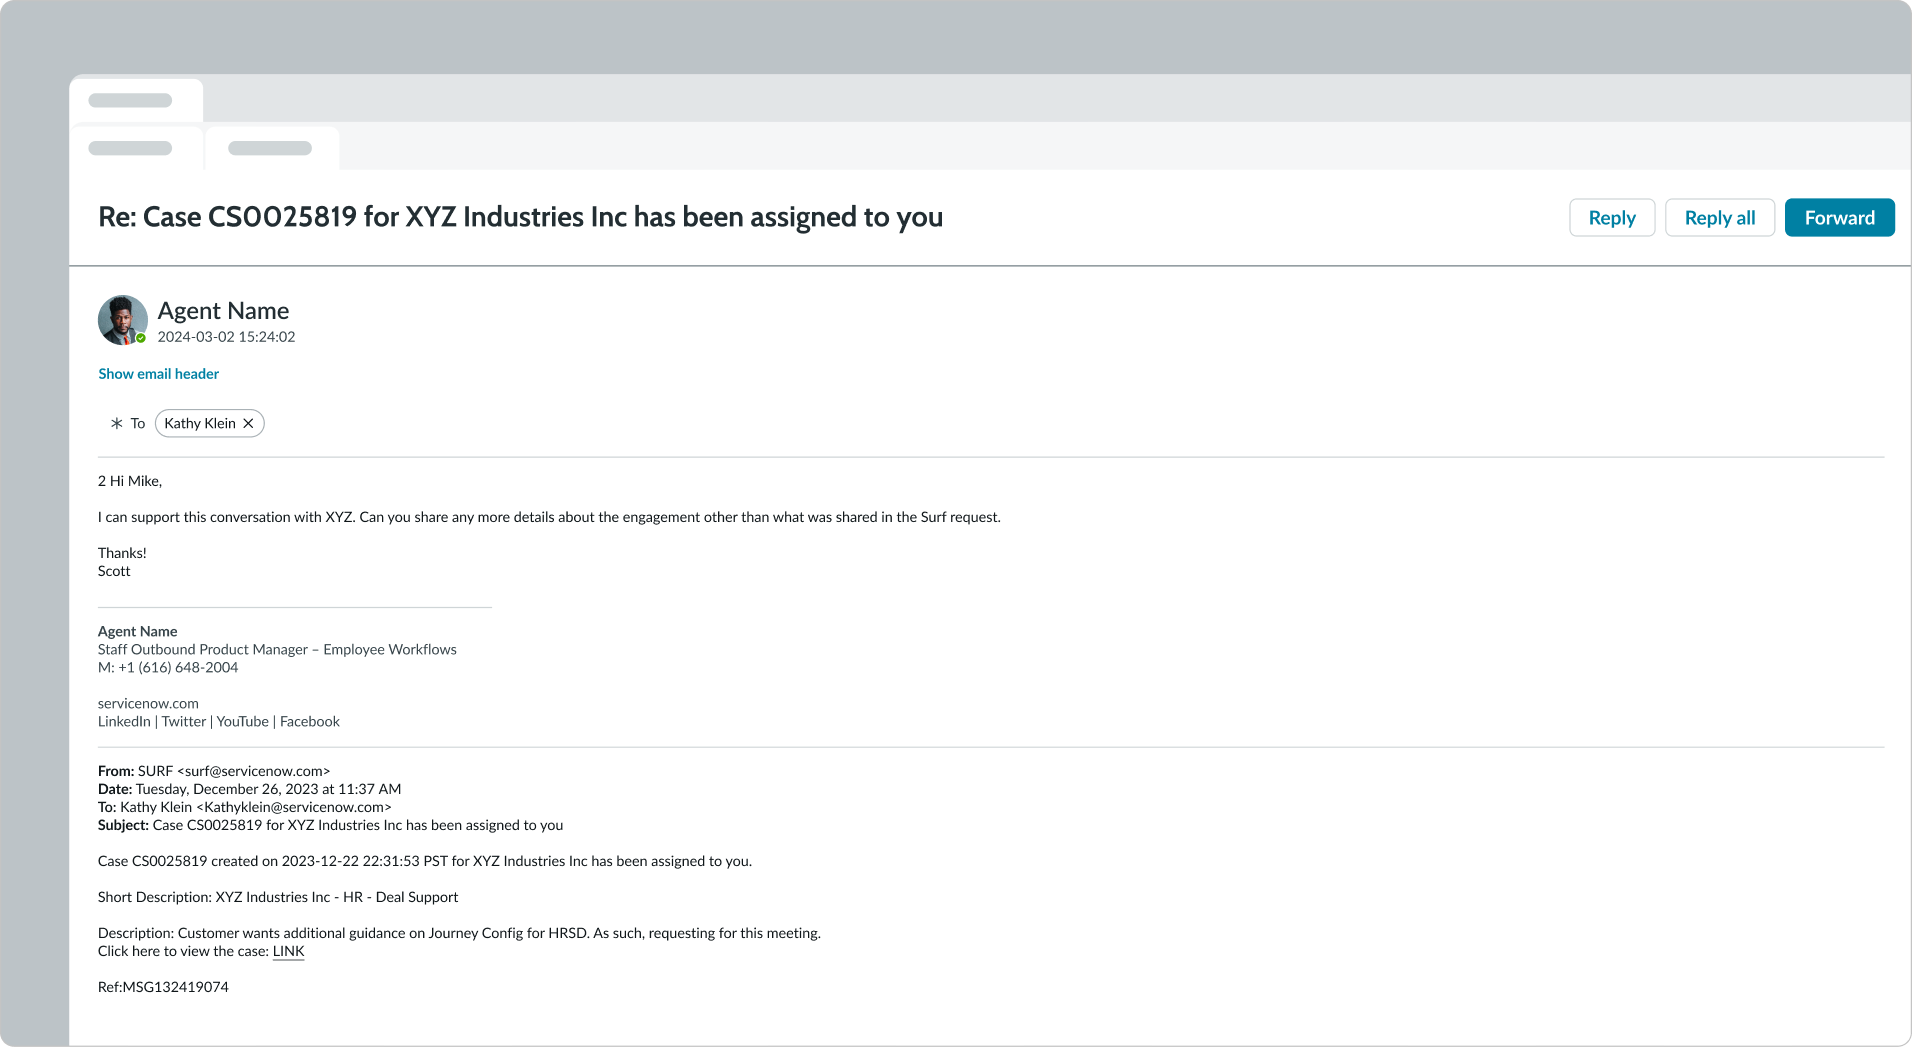Switch to the second tab in the tab bar
This screenshot has width=1912, height=1047.
click(271, 147)
